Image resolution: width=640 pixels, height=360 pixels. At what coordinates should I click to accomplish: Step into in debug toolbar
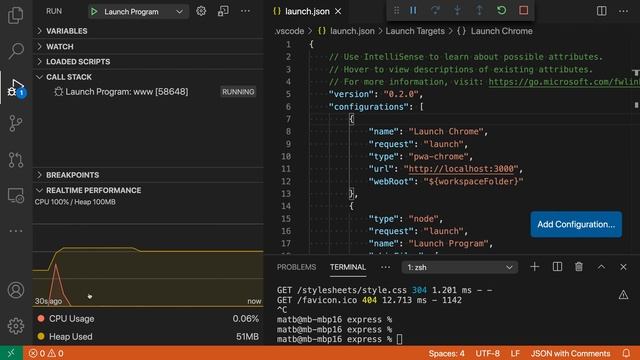coord(457,10)
